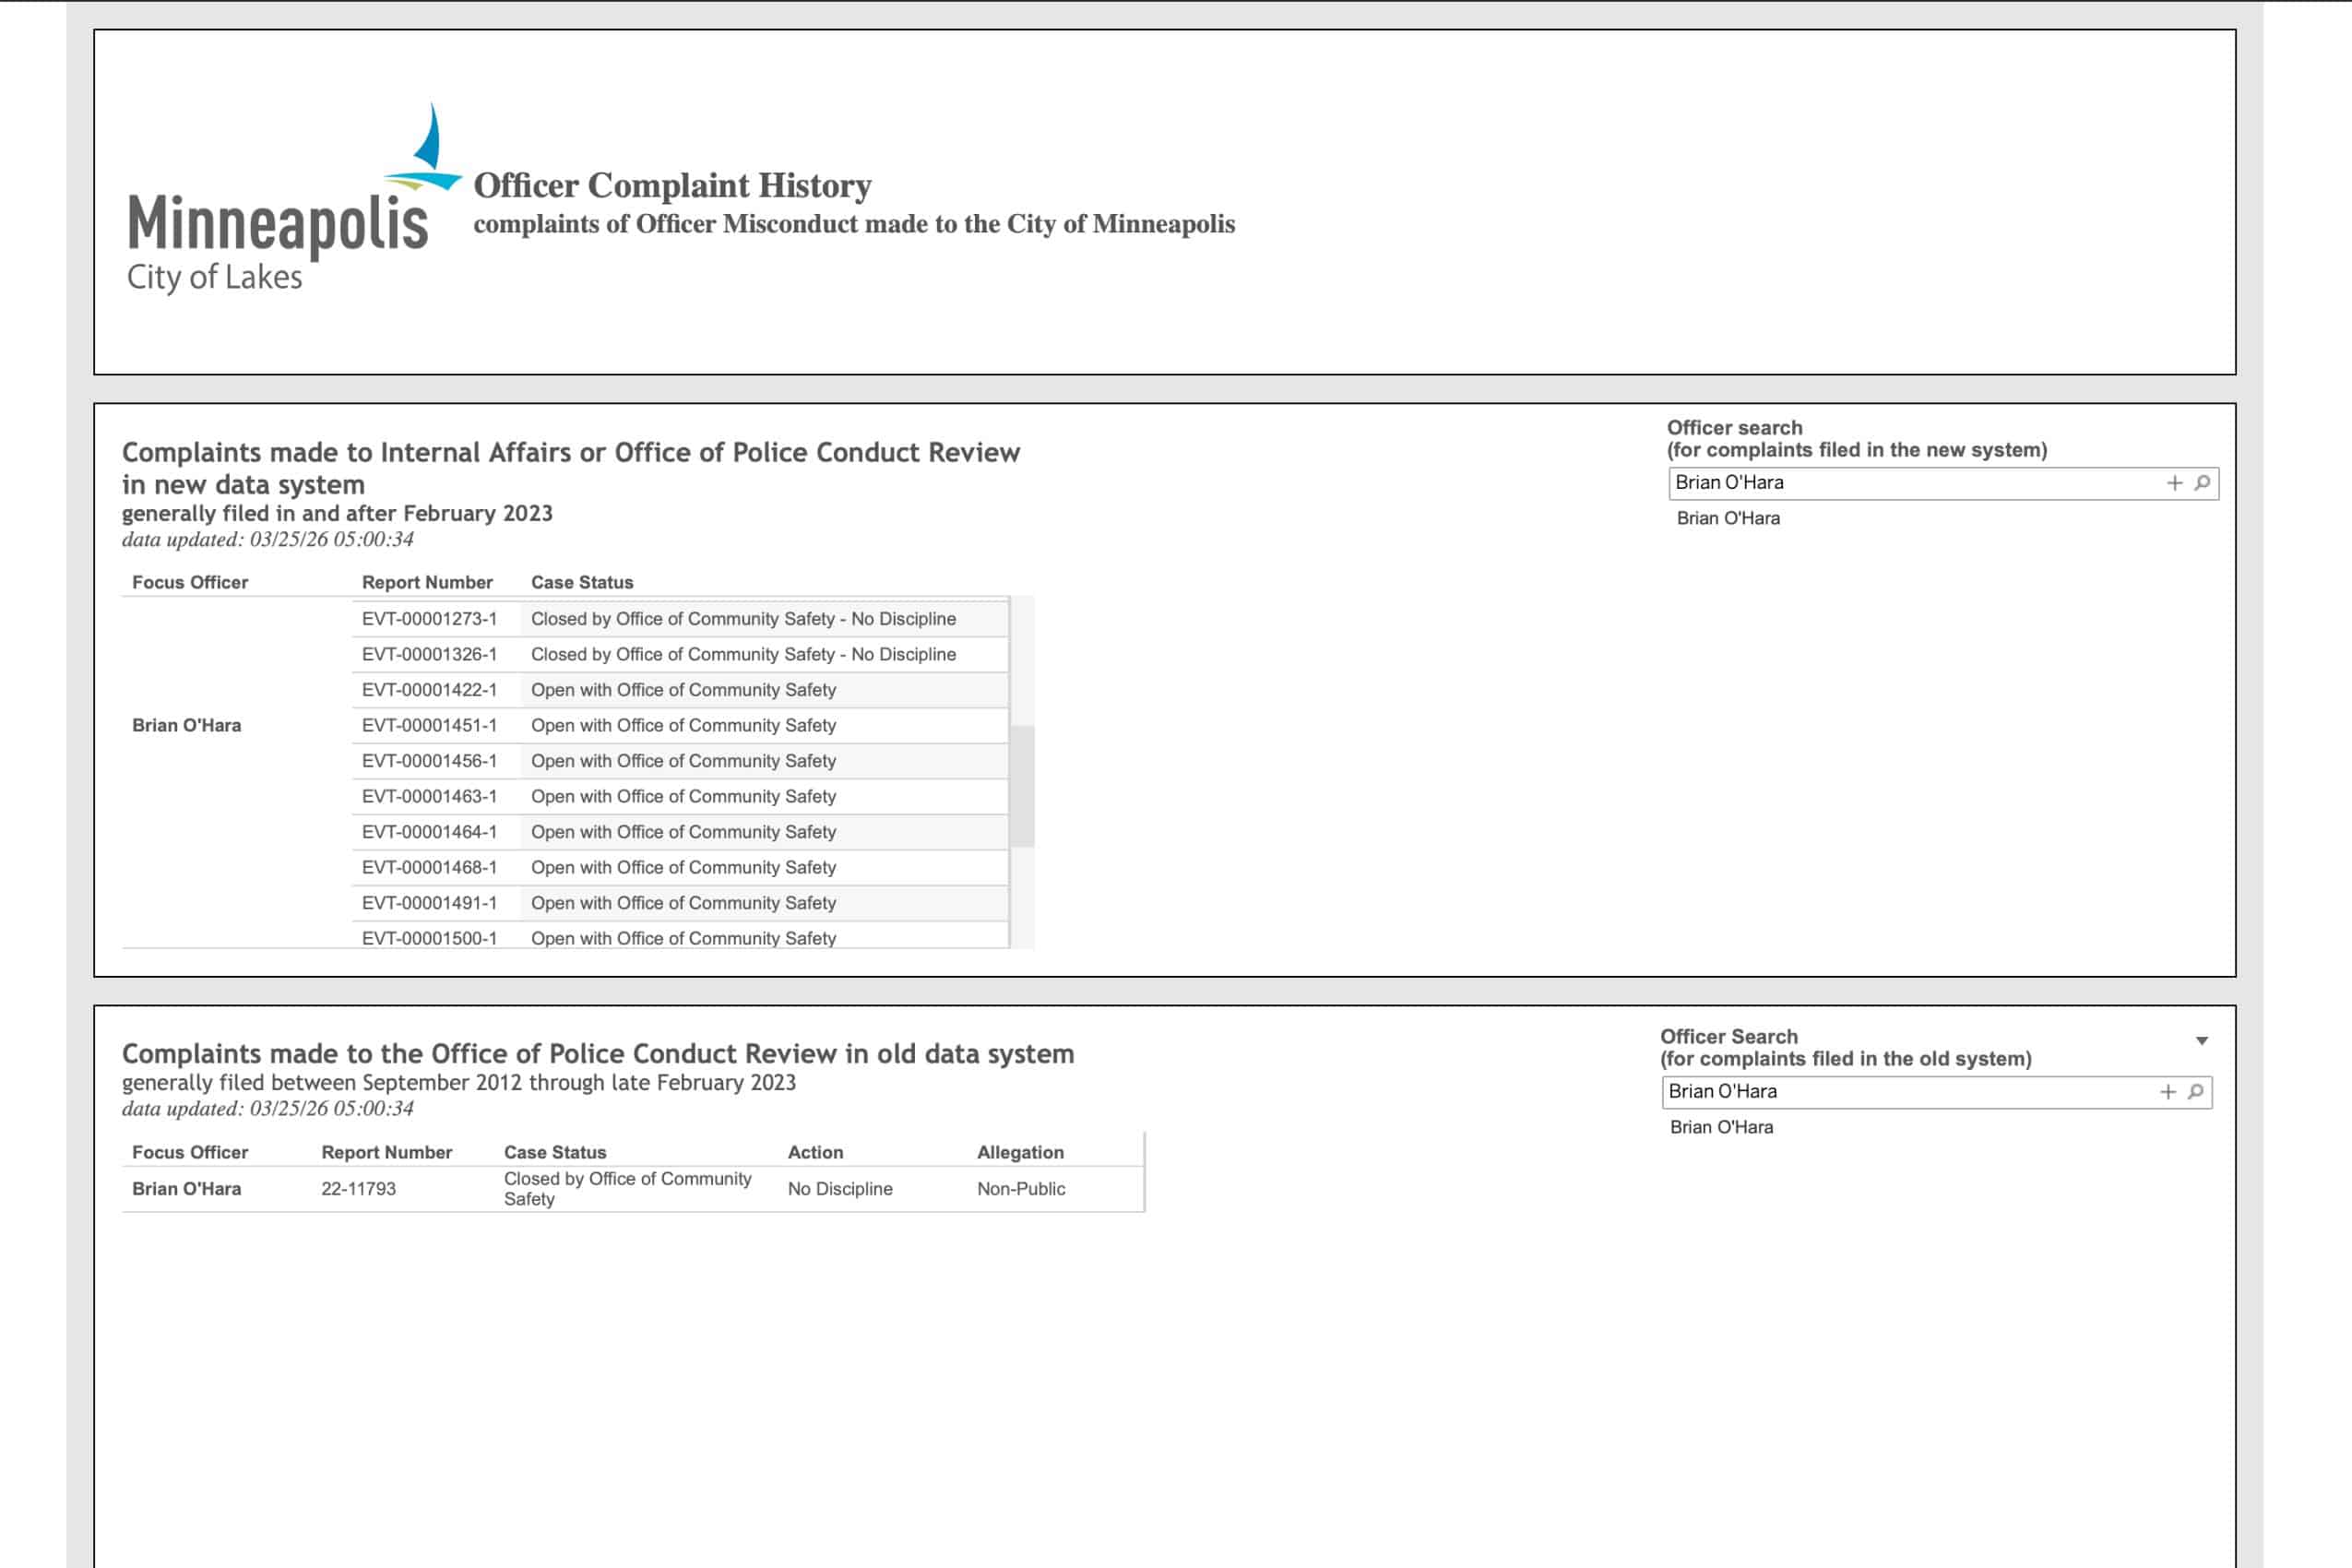This screenshot has width=2352, height=1568.
Task: Select Brian O'Hara result under old system search
Action: tap(1721, 1127)
